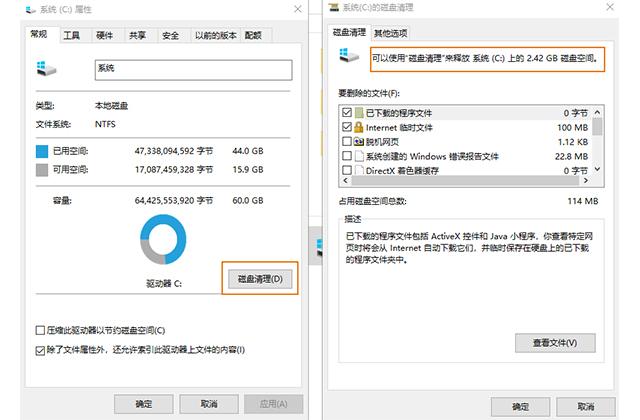Image resolution: width=640 pixels, height=420 pixels.
Task: Click the 查看文件(V) button
Action: click(x=555, y=343)
